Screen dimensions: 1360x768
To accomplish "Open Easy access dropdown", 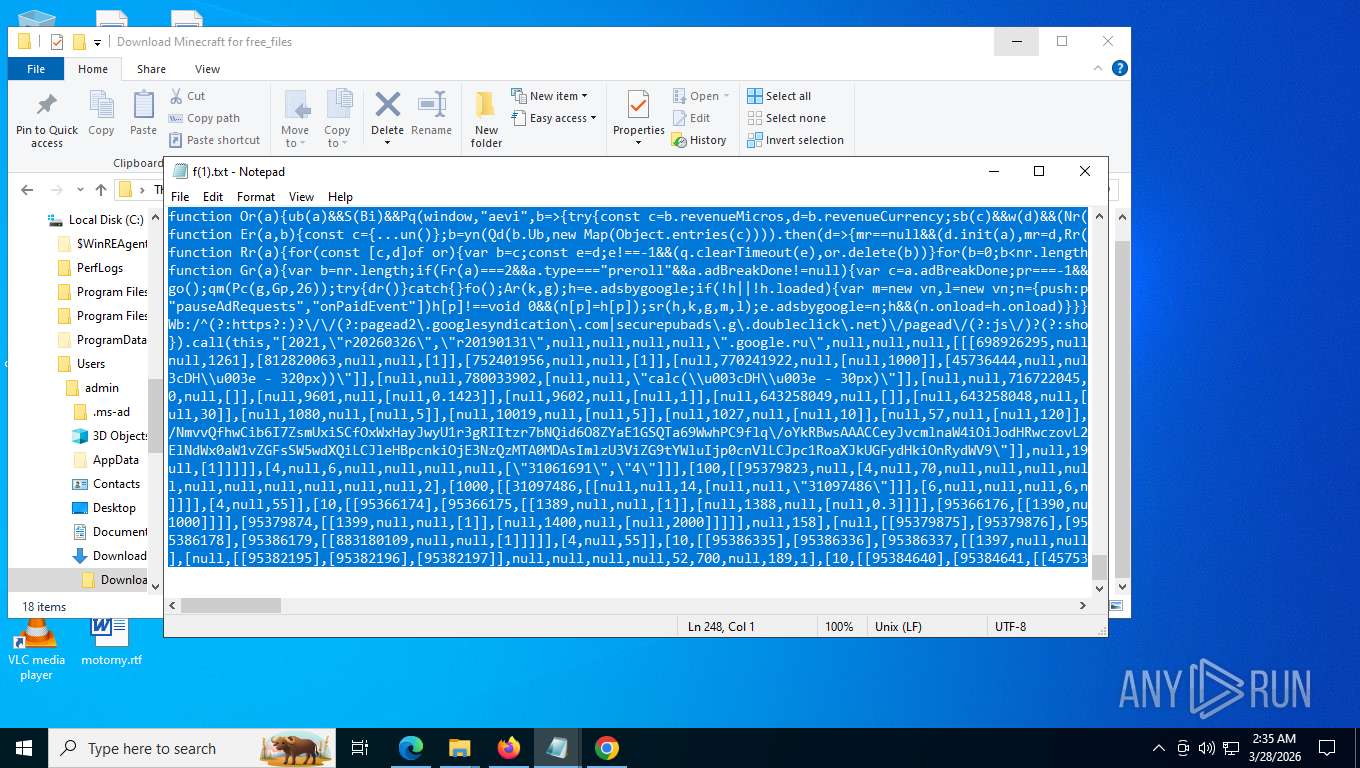I will 553,118.
